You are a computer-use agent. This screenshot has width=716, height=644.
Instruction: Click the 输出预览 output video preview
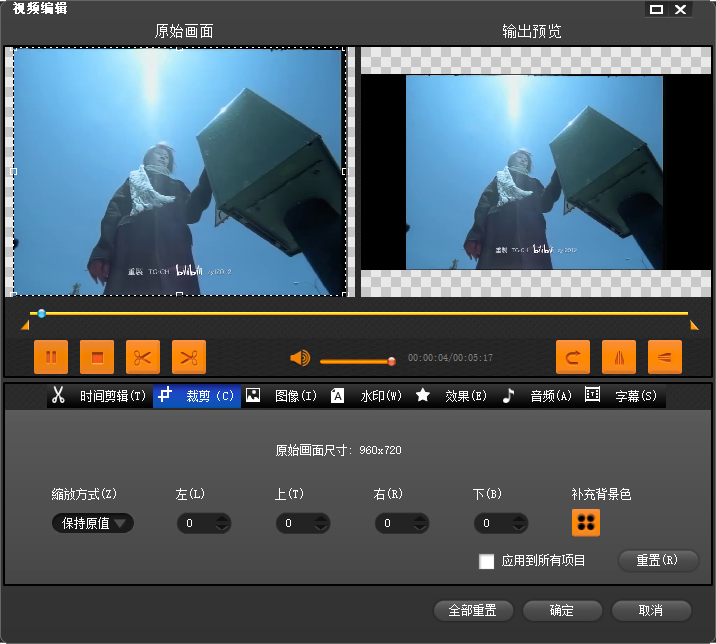[x=536, y=172]
